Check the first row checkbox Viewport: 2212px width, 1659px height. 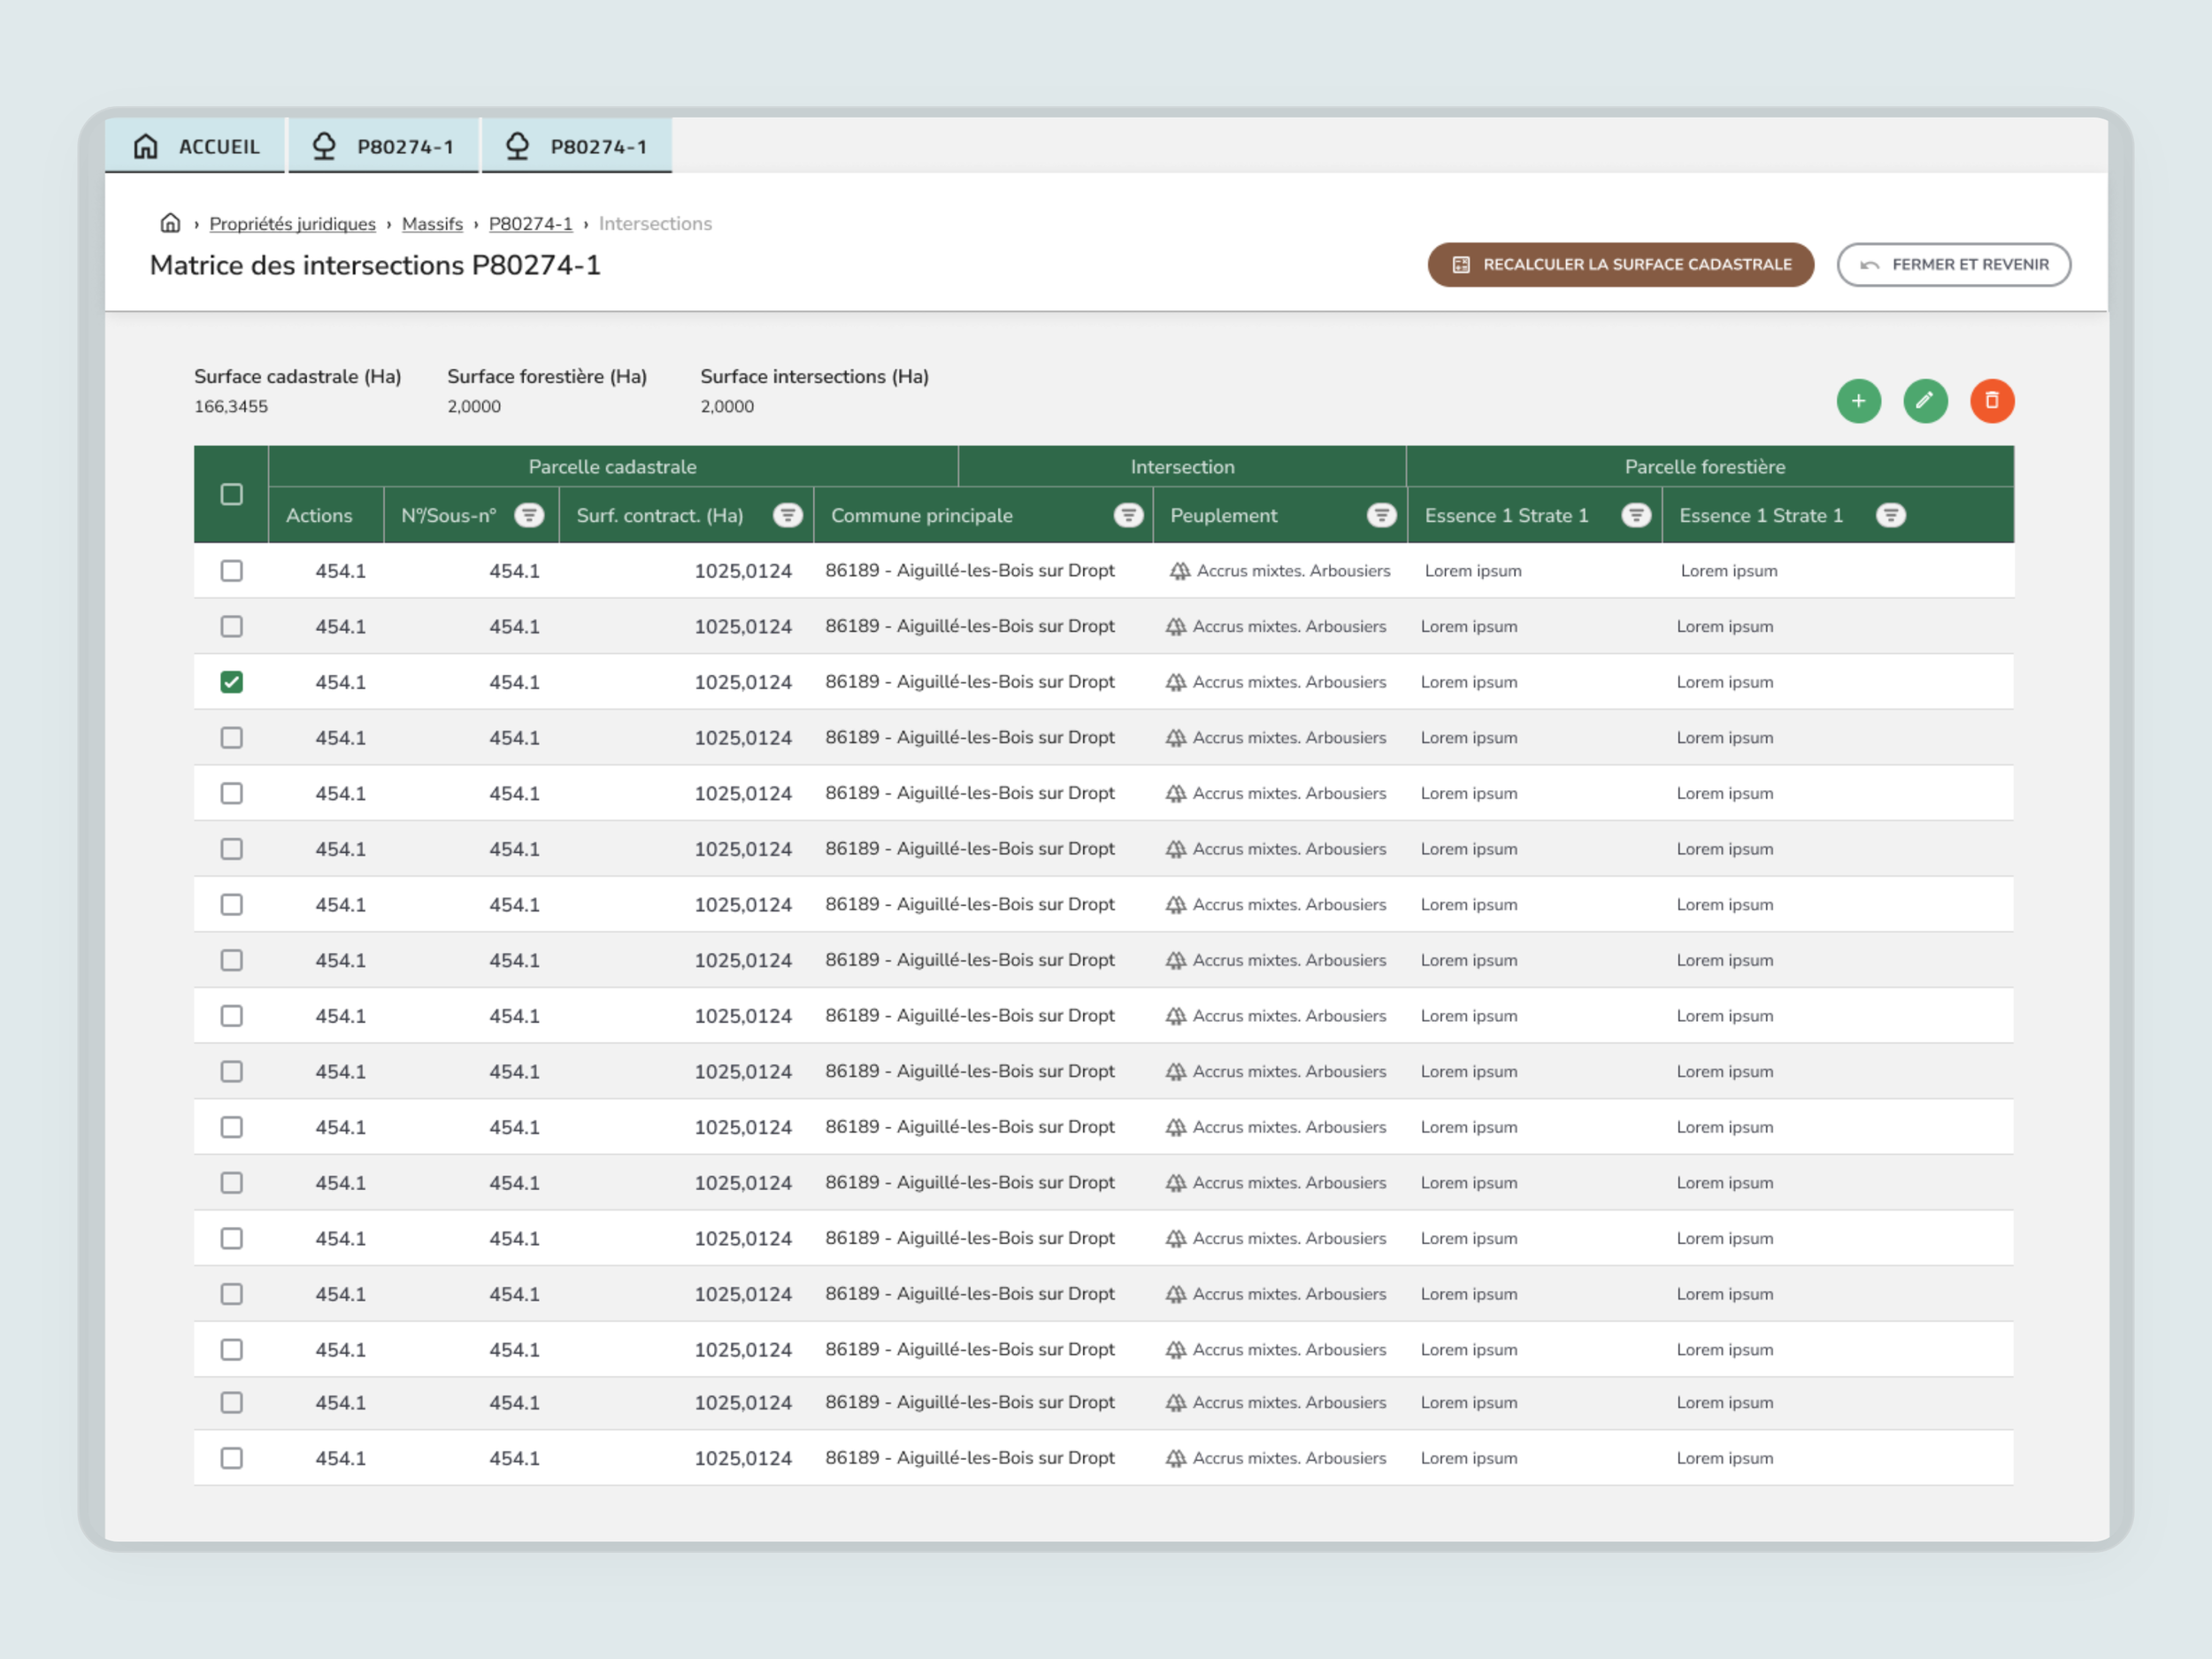click(232, 571)
